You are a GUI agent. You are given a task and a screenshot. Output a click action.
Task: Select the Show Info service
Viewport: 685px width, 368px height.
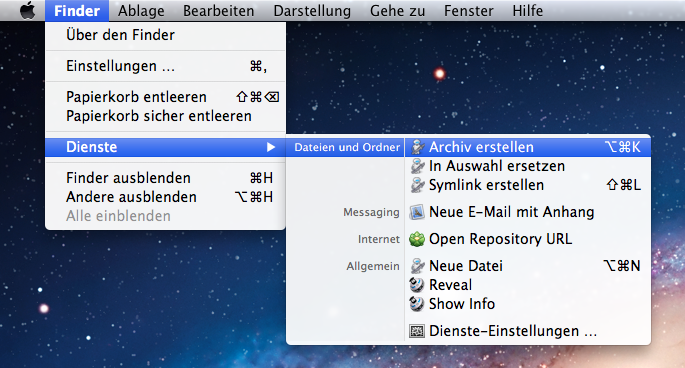point(528,304)
